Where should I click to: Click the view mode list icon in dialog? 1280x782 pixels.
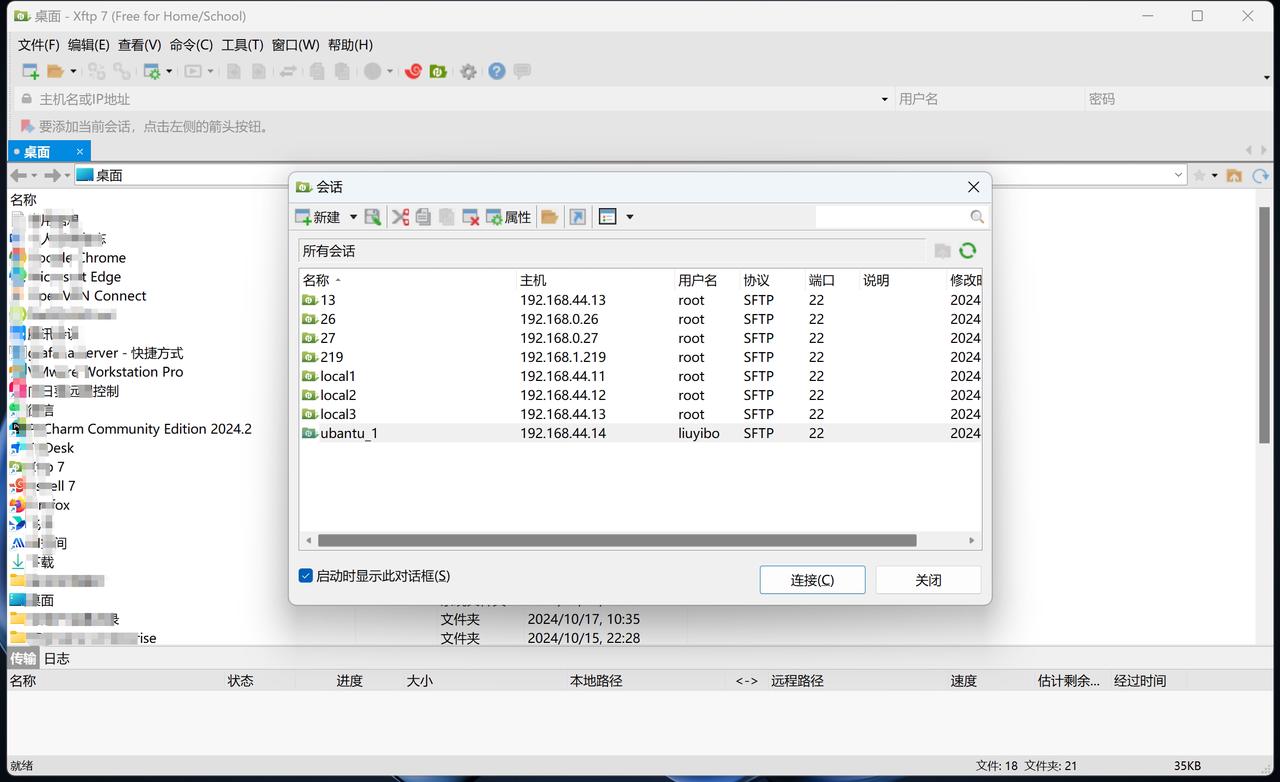point(607,217)
